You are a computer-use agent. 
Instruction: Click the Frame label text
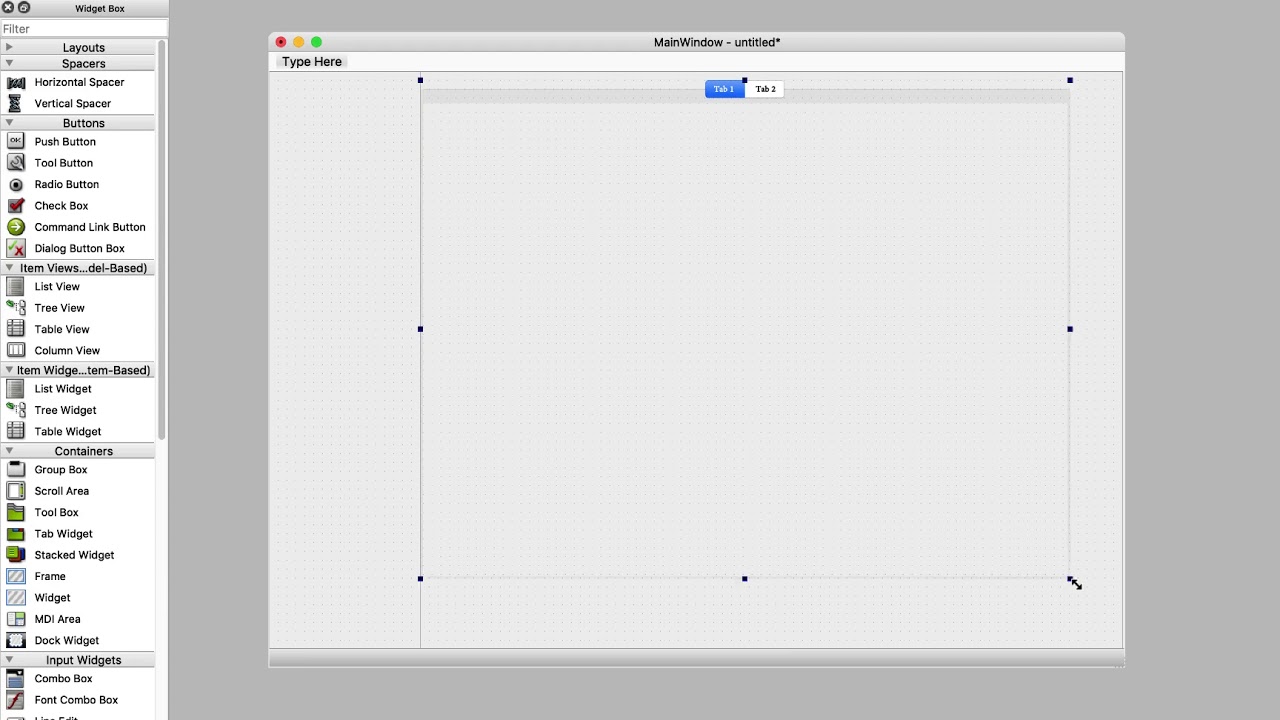pyautogui.click(x=50, y=576)
